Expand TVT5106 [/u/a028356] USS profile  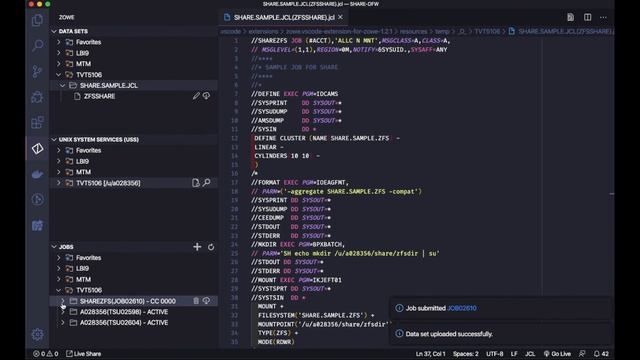click(59, 183)
